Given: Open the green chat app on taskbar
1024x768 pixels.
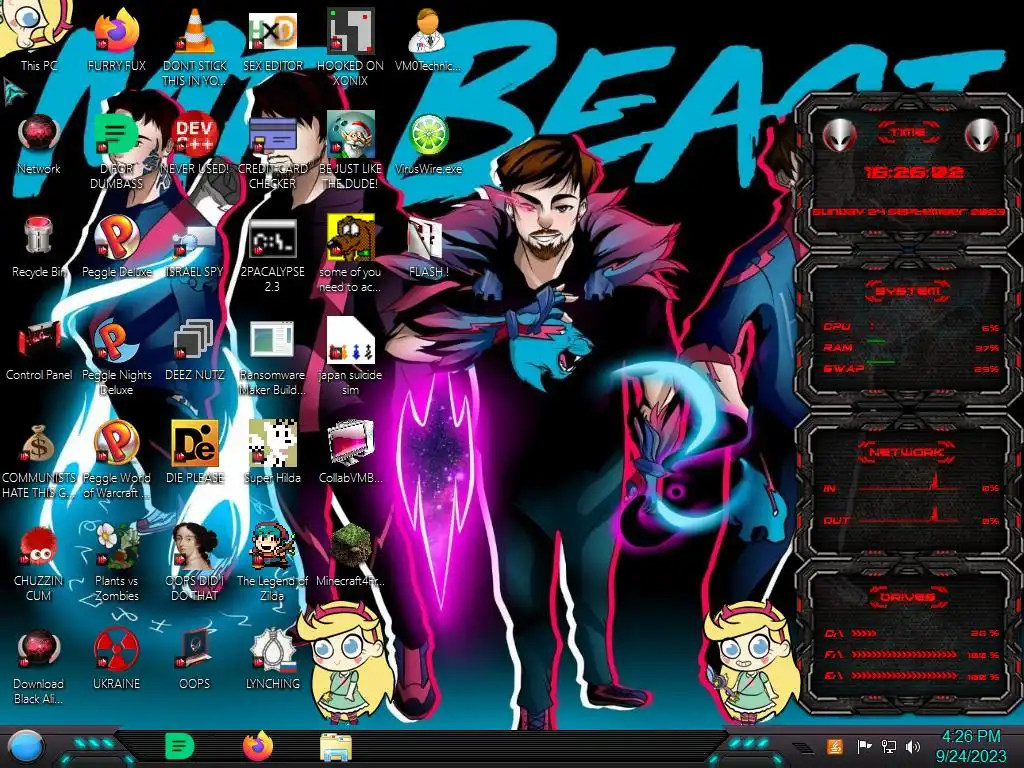Looking at the screenshot, I should 180,746.
